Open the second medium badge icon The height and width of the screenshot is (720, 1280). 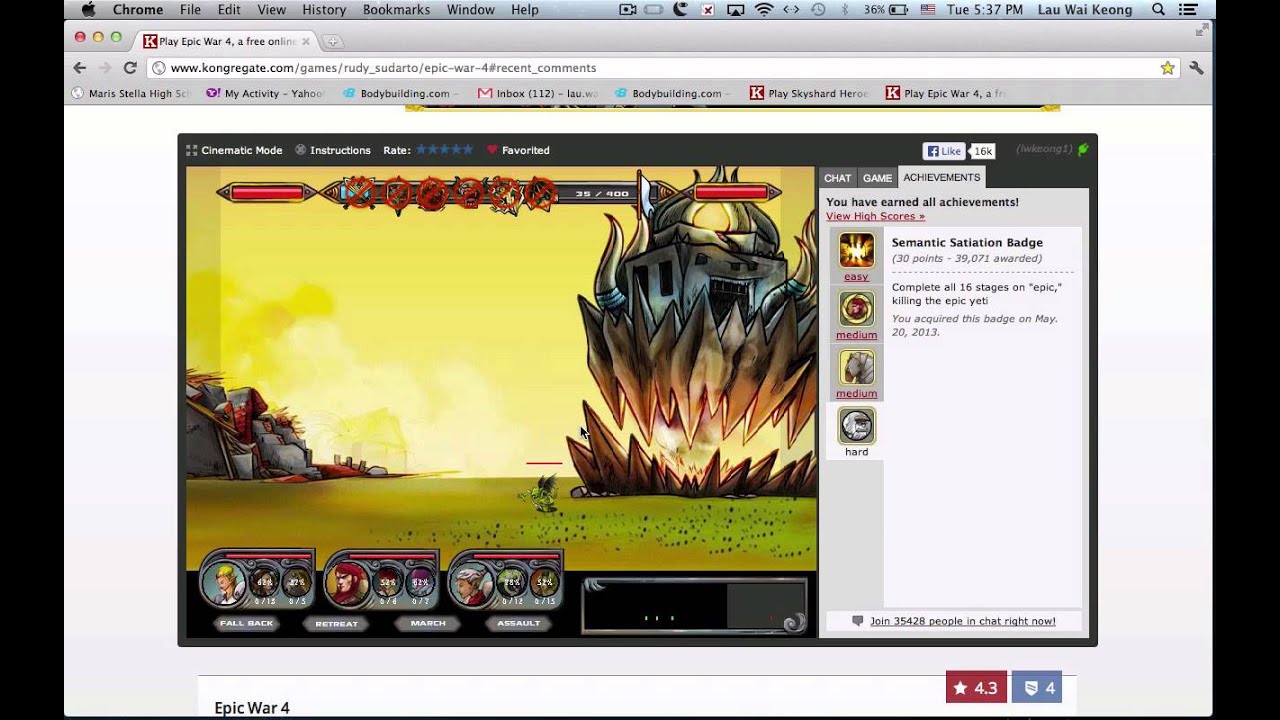pyautogui.click(x=856, y=367)
